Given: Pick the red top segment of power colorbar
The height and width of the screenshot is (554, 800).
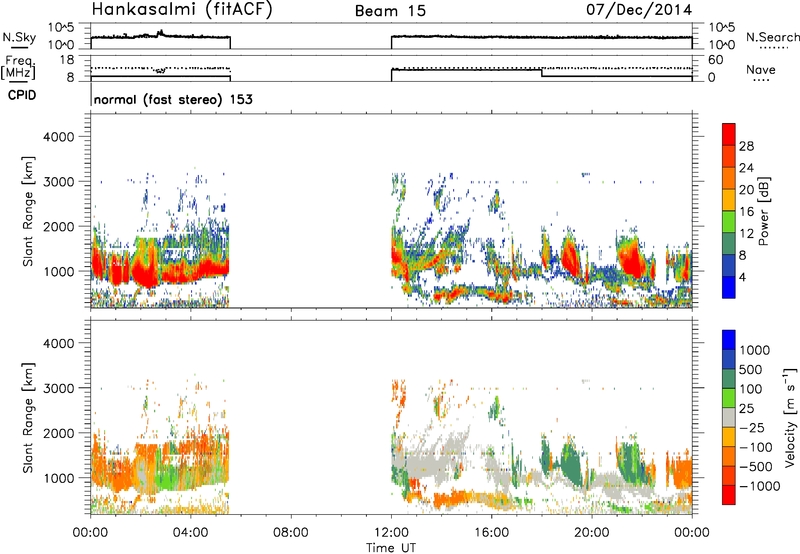Looking at the screenshot, I should tap(729, 135).
